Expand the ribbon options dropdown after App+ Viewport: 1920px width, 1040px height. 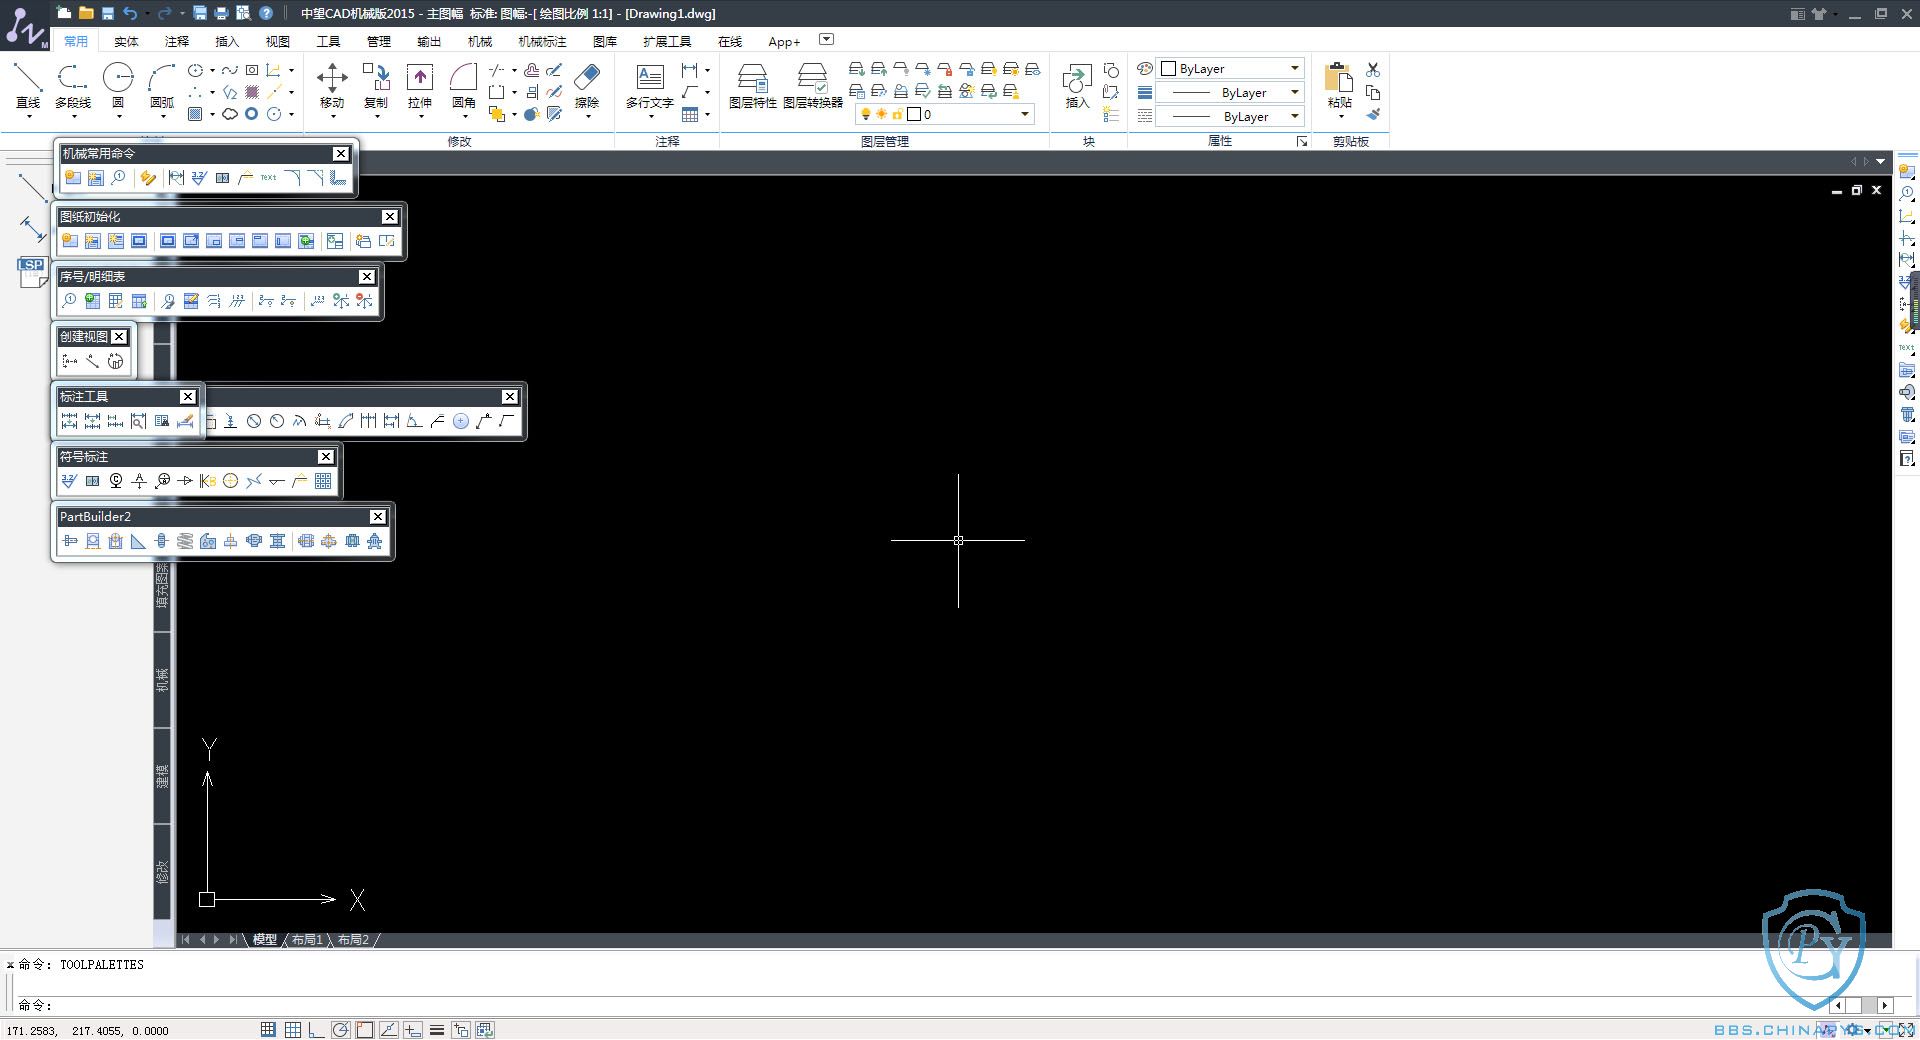[x=826, y=39]
